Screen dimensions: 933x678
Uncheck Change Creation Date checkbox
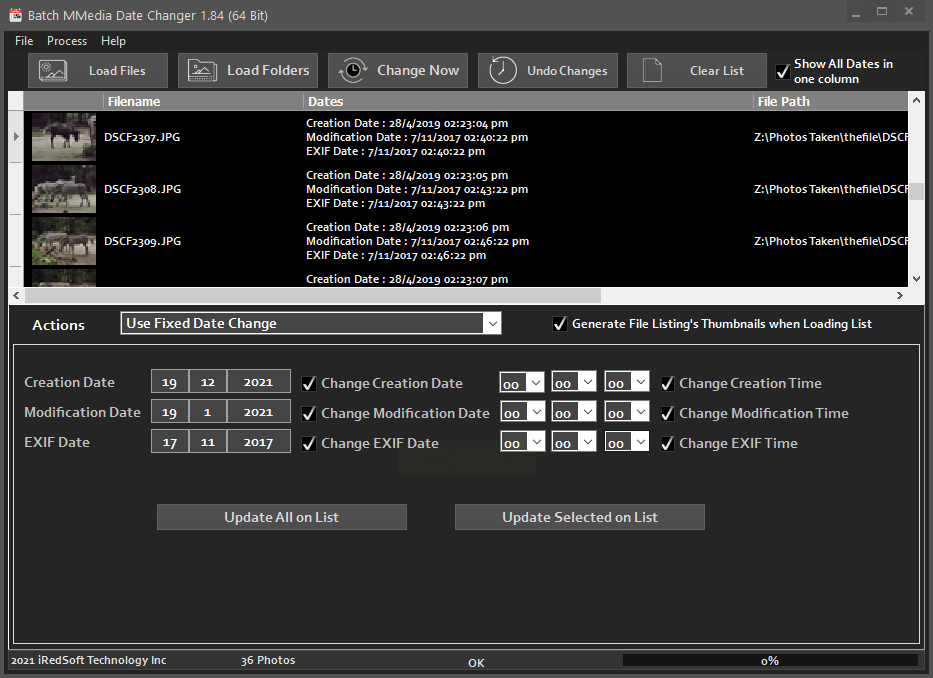pos(309,383)
